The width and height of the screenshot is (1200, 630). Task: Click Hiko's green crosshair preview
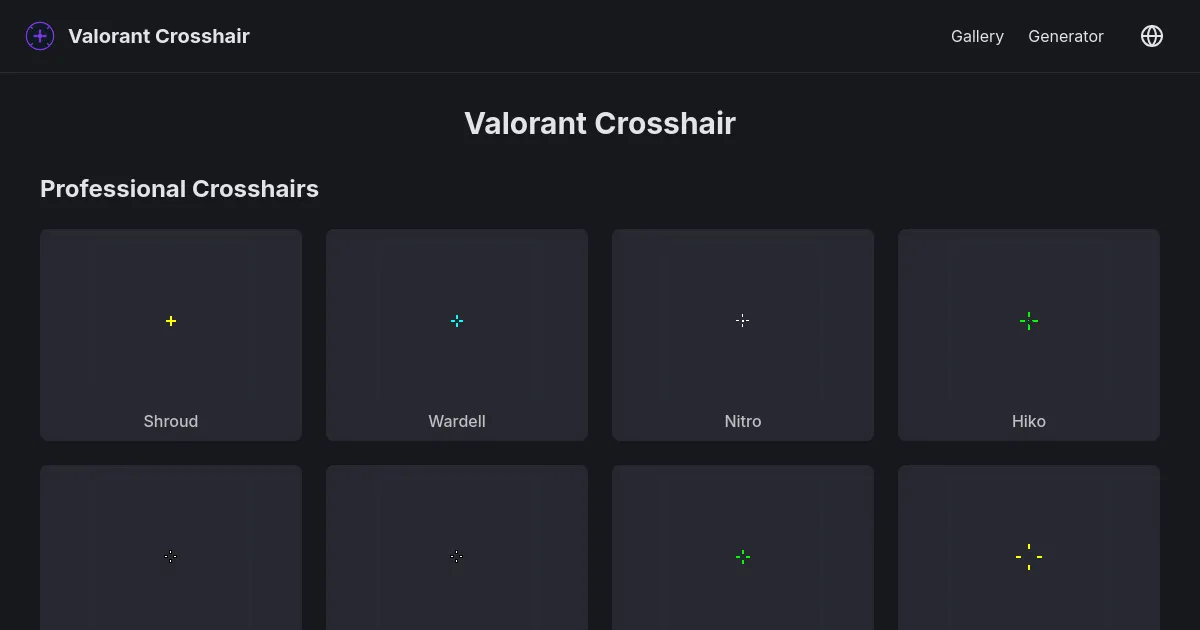1028,321
